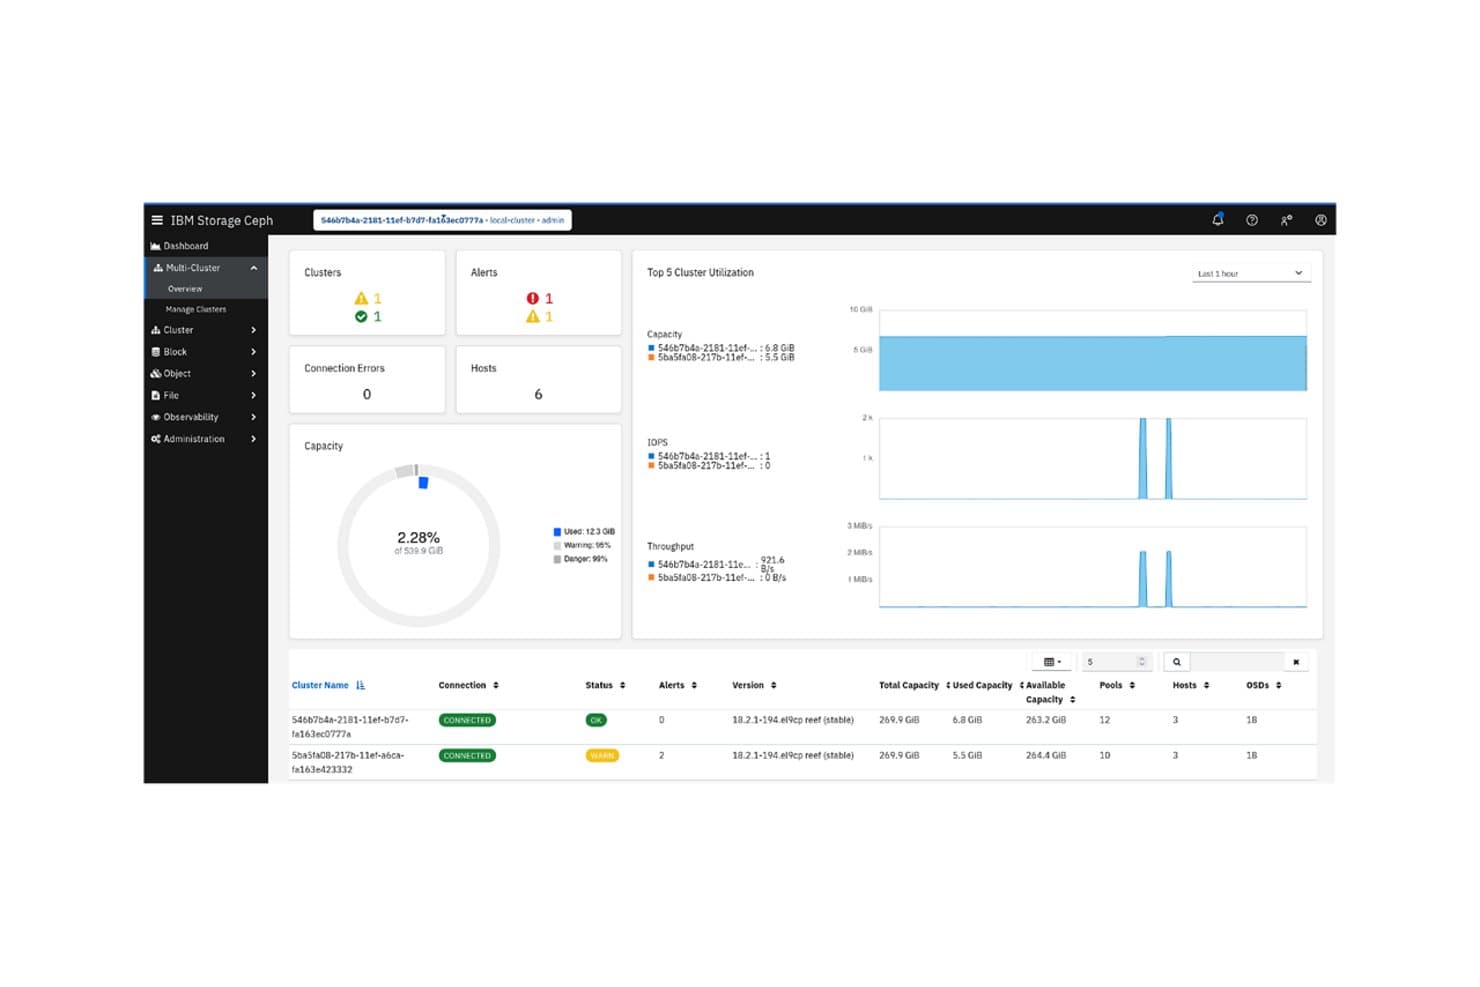Click the CONNECTED badge for cluster 5ba5fa08
The height and width of the screenshot is (987, 1480).
467,756
